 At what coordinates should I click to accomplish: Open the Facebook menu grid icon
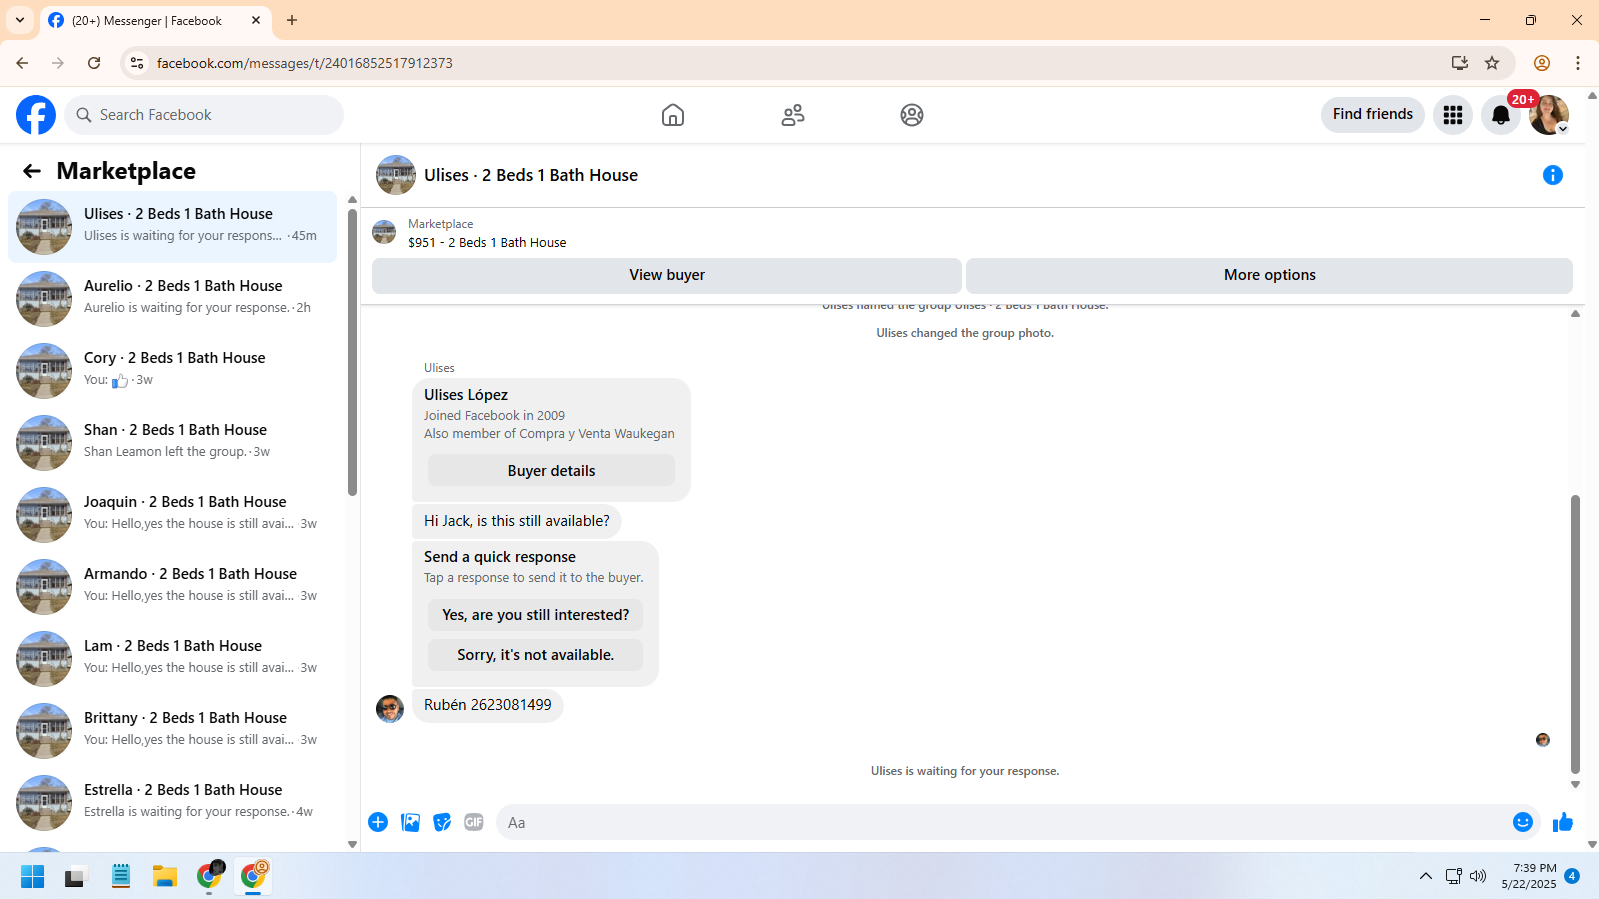click(1453, 115)
